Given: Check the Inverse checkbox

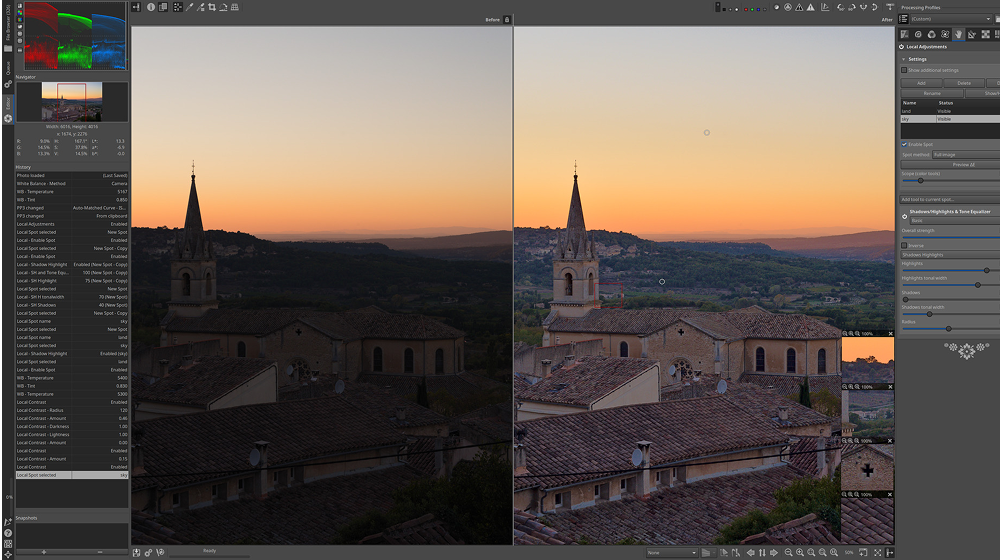Looking at the screenshot, I should [904, 245].
